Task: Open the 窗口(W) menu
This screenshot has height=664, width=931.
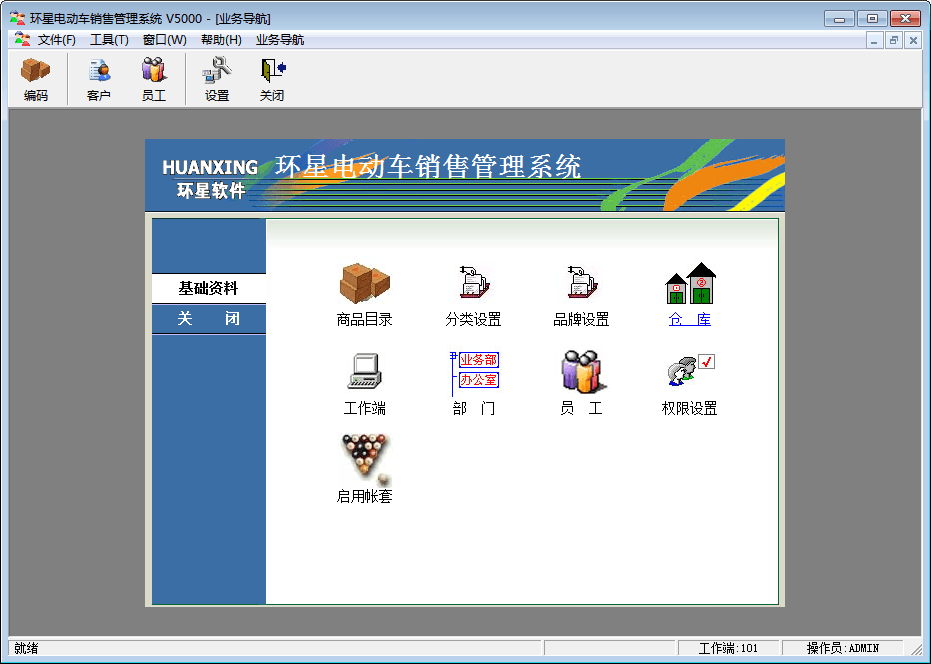Action: [164, 40]
